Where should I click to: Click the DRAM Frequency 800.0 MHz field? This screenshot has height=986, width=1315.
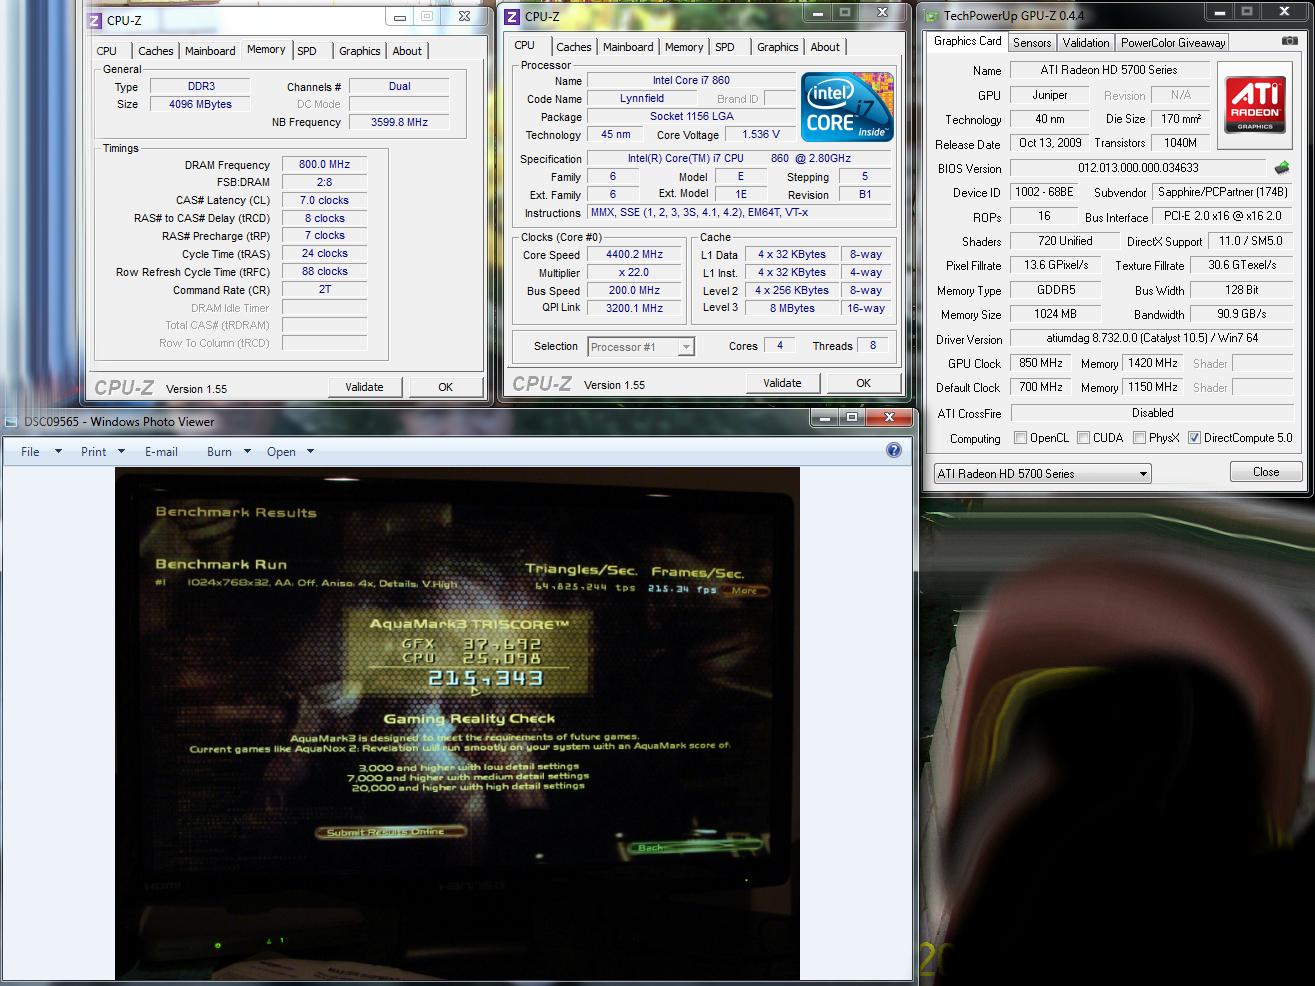pos(324,164)
